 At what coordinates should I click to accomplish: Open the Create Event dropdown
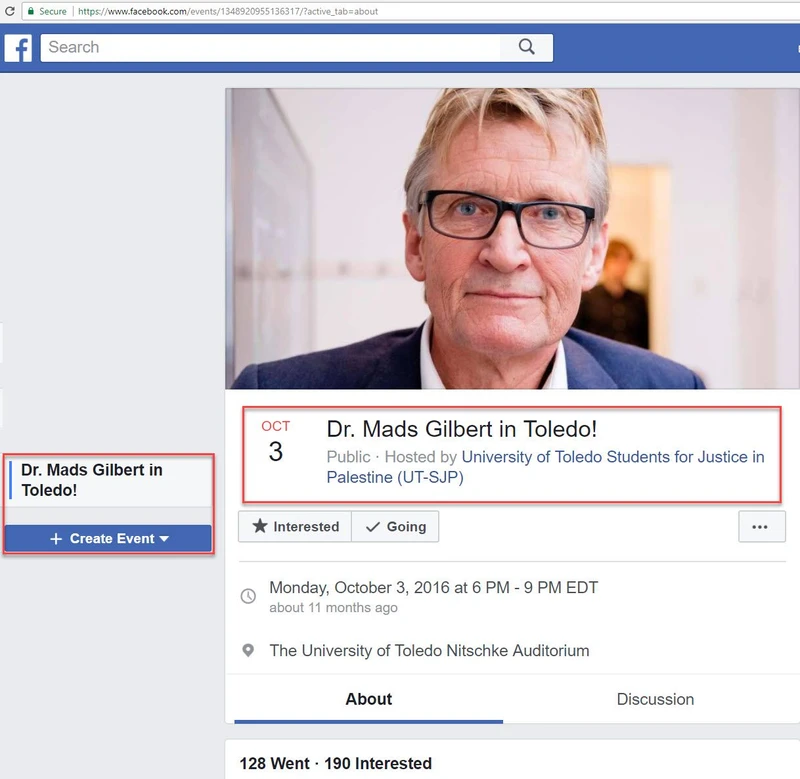coord(108,539)
